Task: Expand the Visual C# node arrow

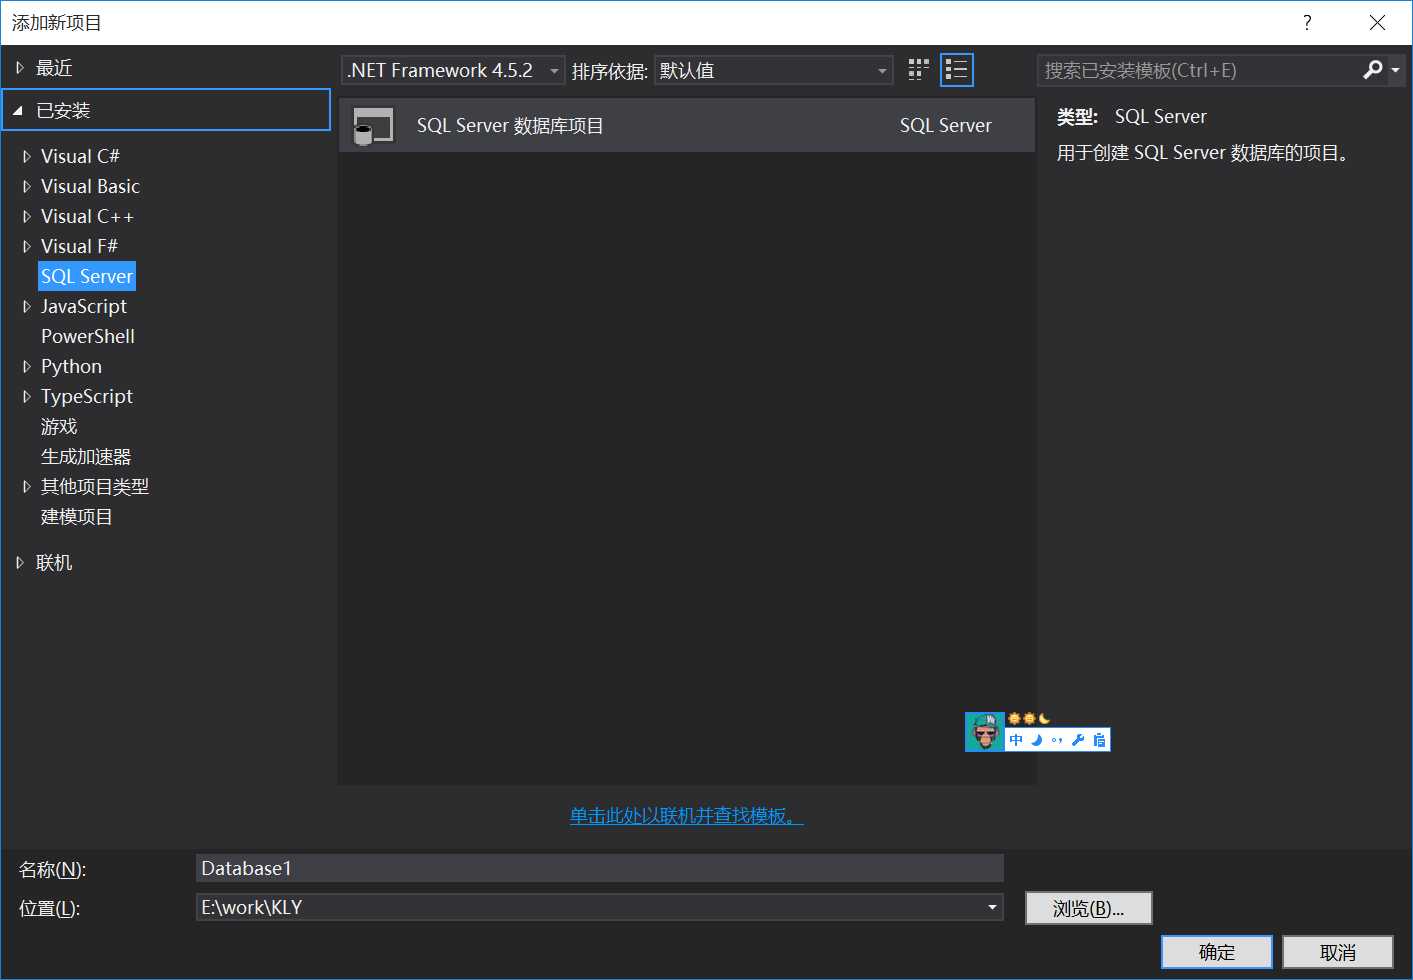Action: click(27, 156)
